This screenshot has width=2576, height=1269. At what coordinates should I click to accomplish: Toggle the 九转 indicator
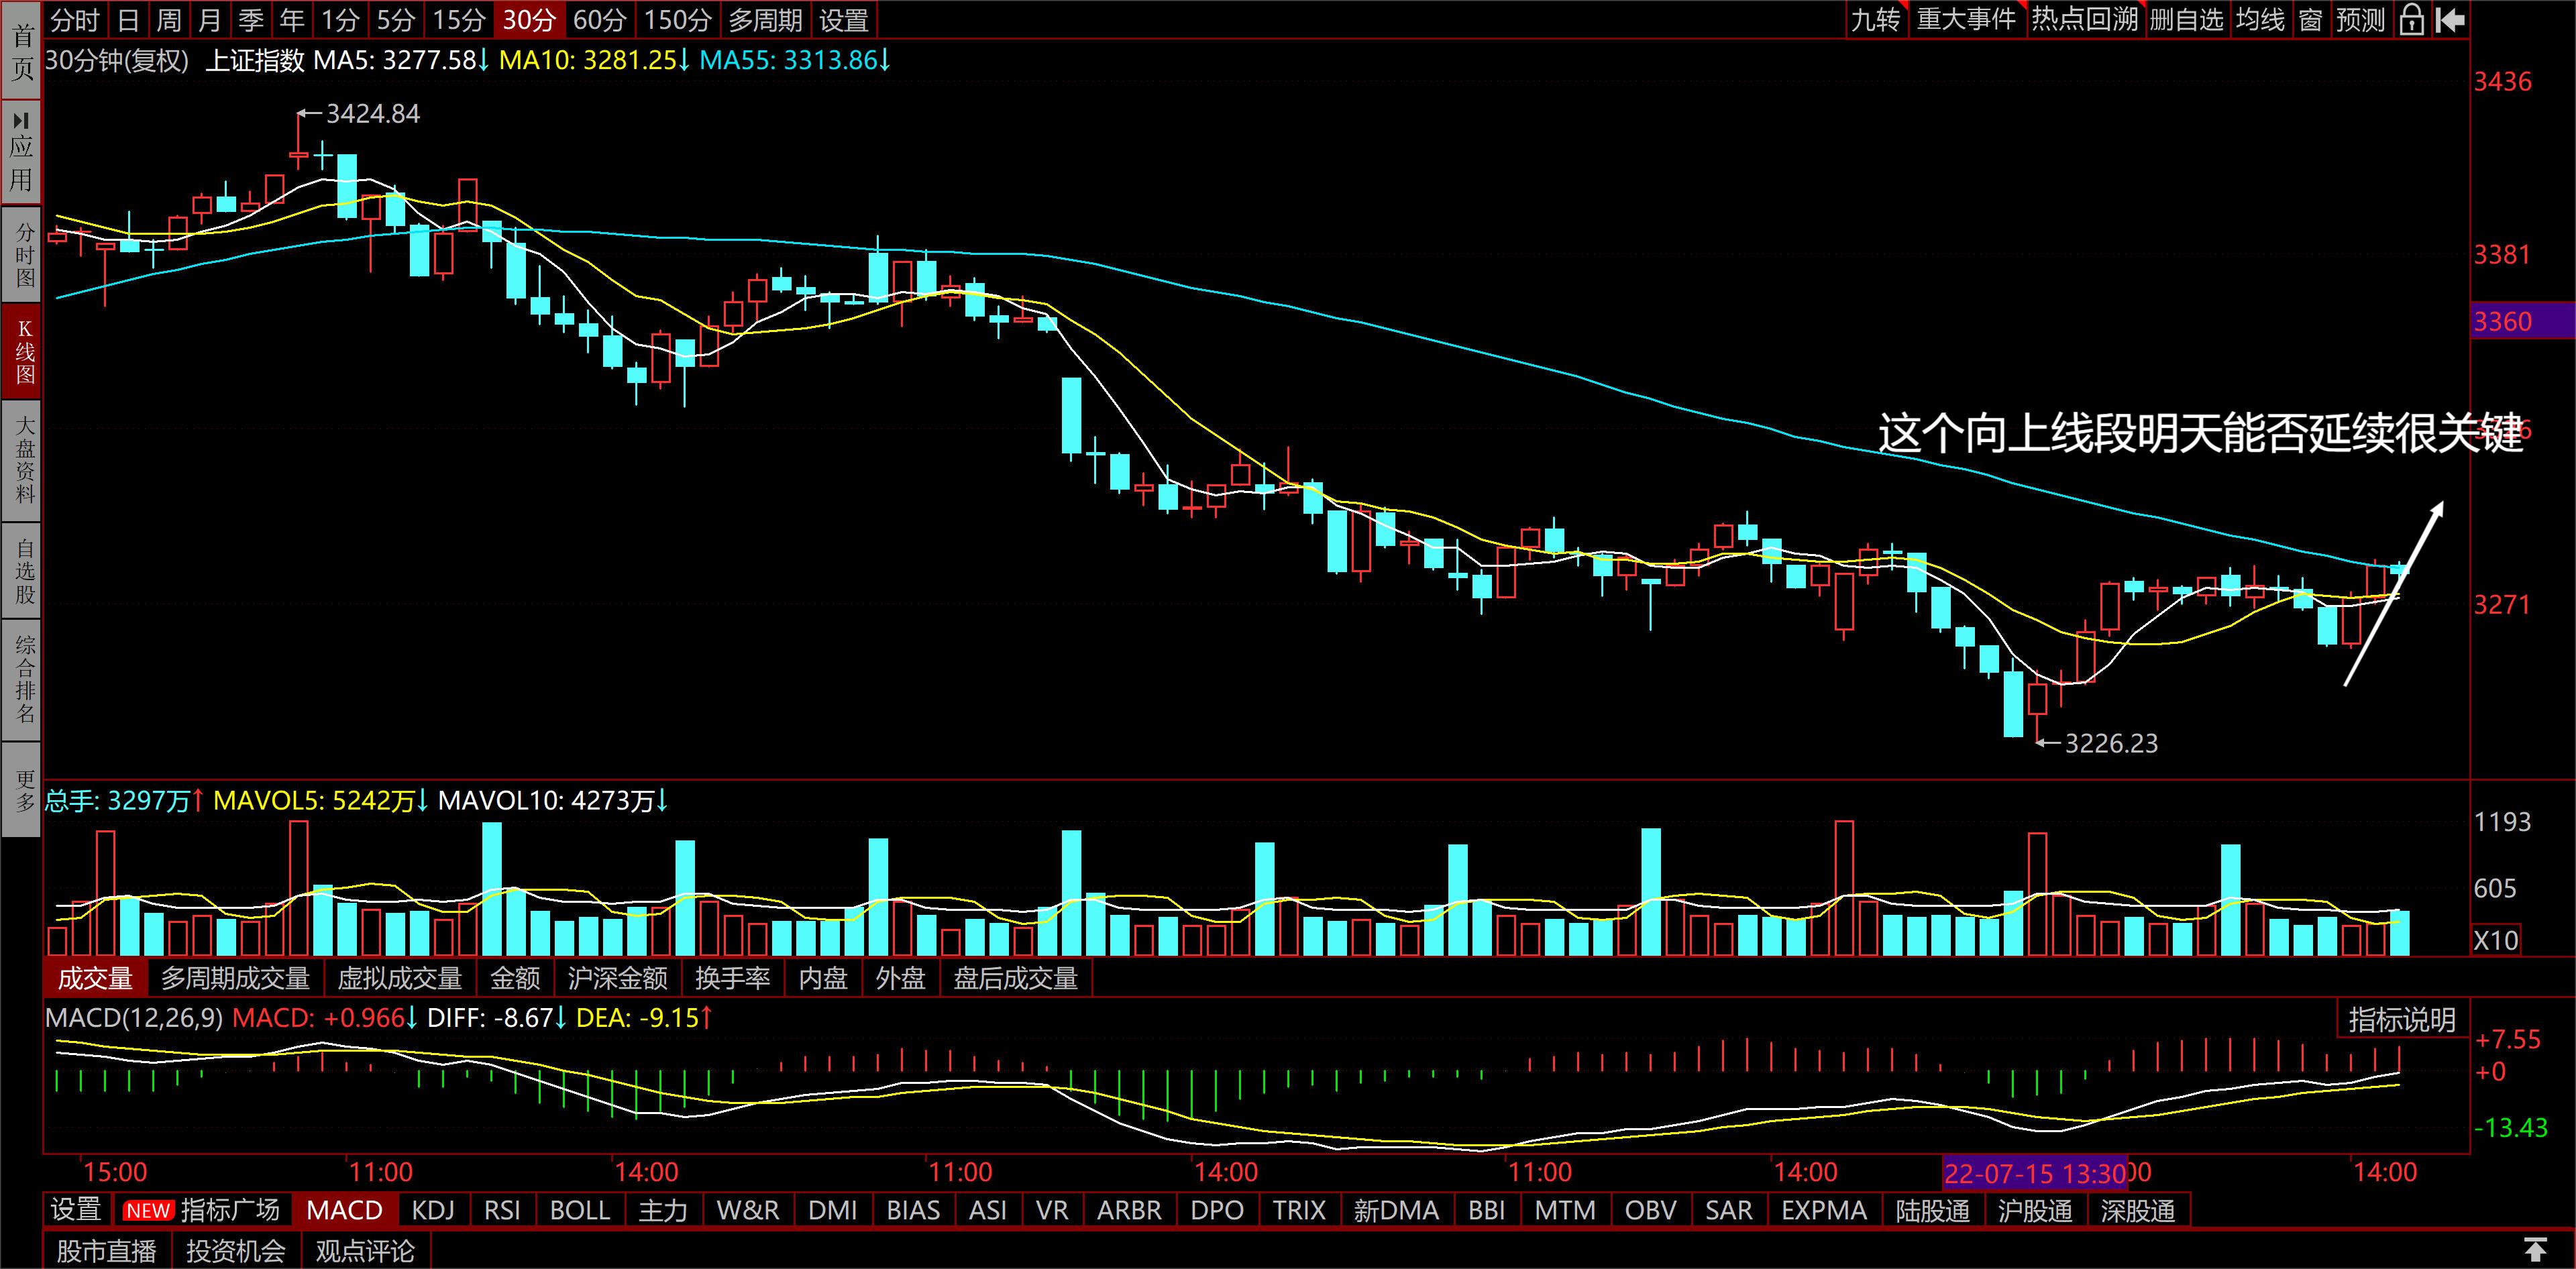pos(1875,19)
